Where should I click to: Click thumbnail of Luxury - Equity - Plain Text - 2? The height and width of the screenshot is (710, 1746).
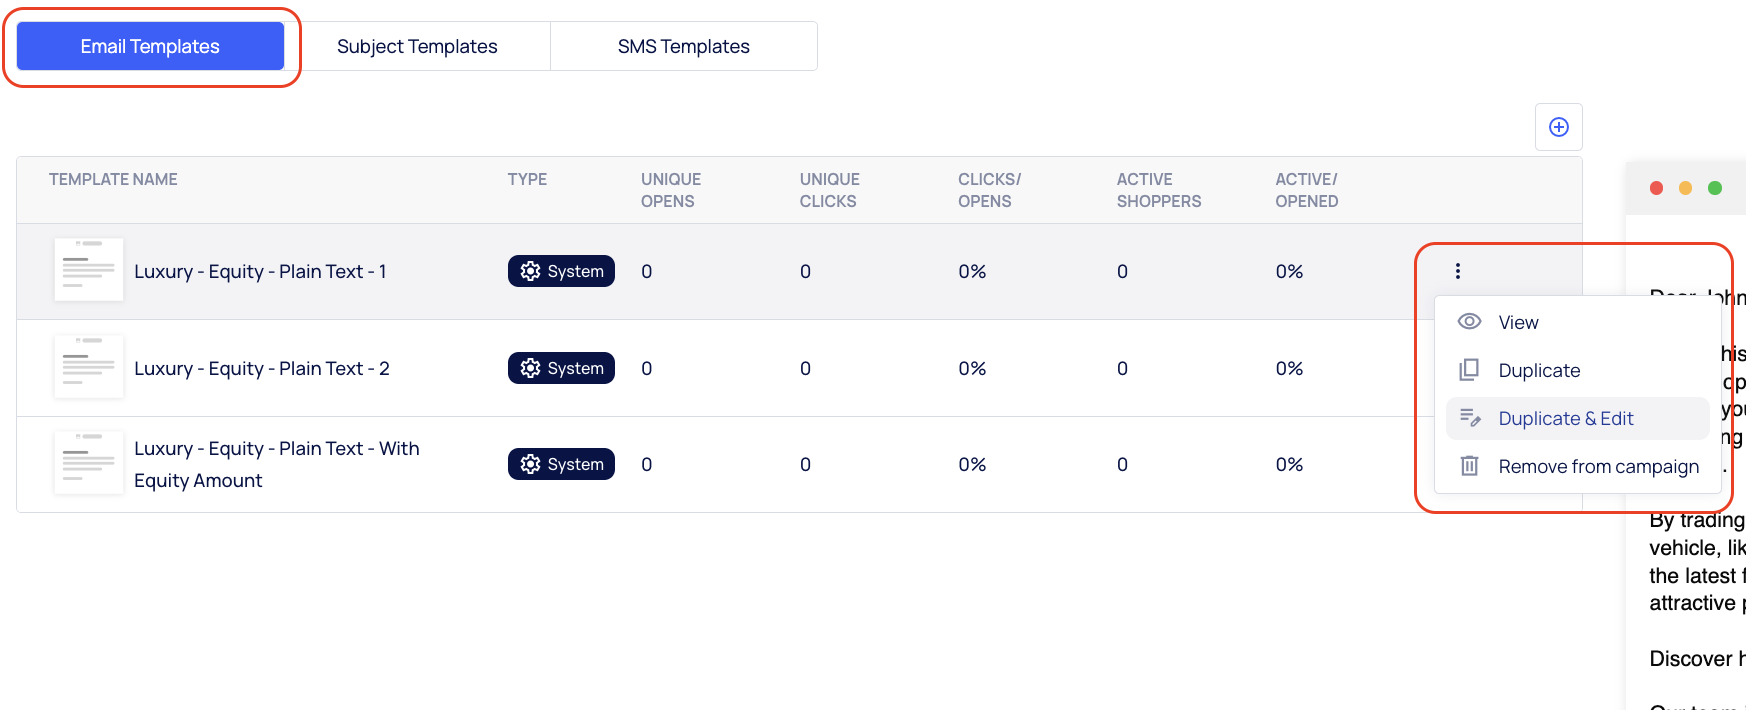pyautogui.click(x=89, y=367)
